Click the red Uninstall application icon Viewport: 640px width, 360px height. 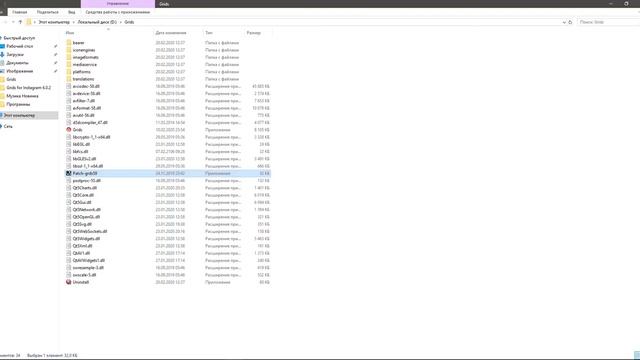tap(69, 282)
